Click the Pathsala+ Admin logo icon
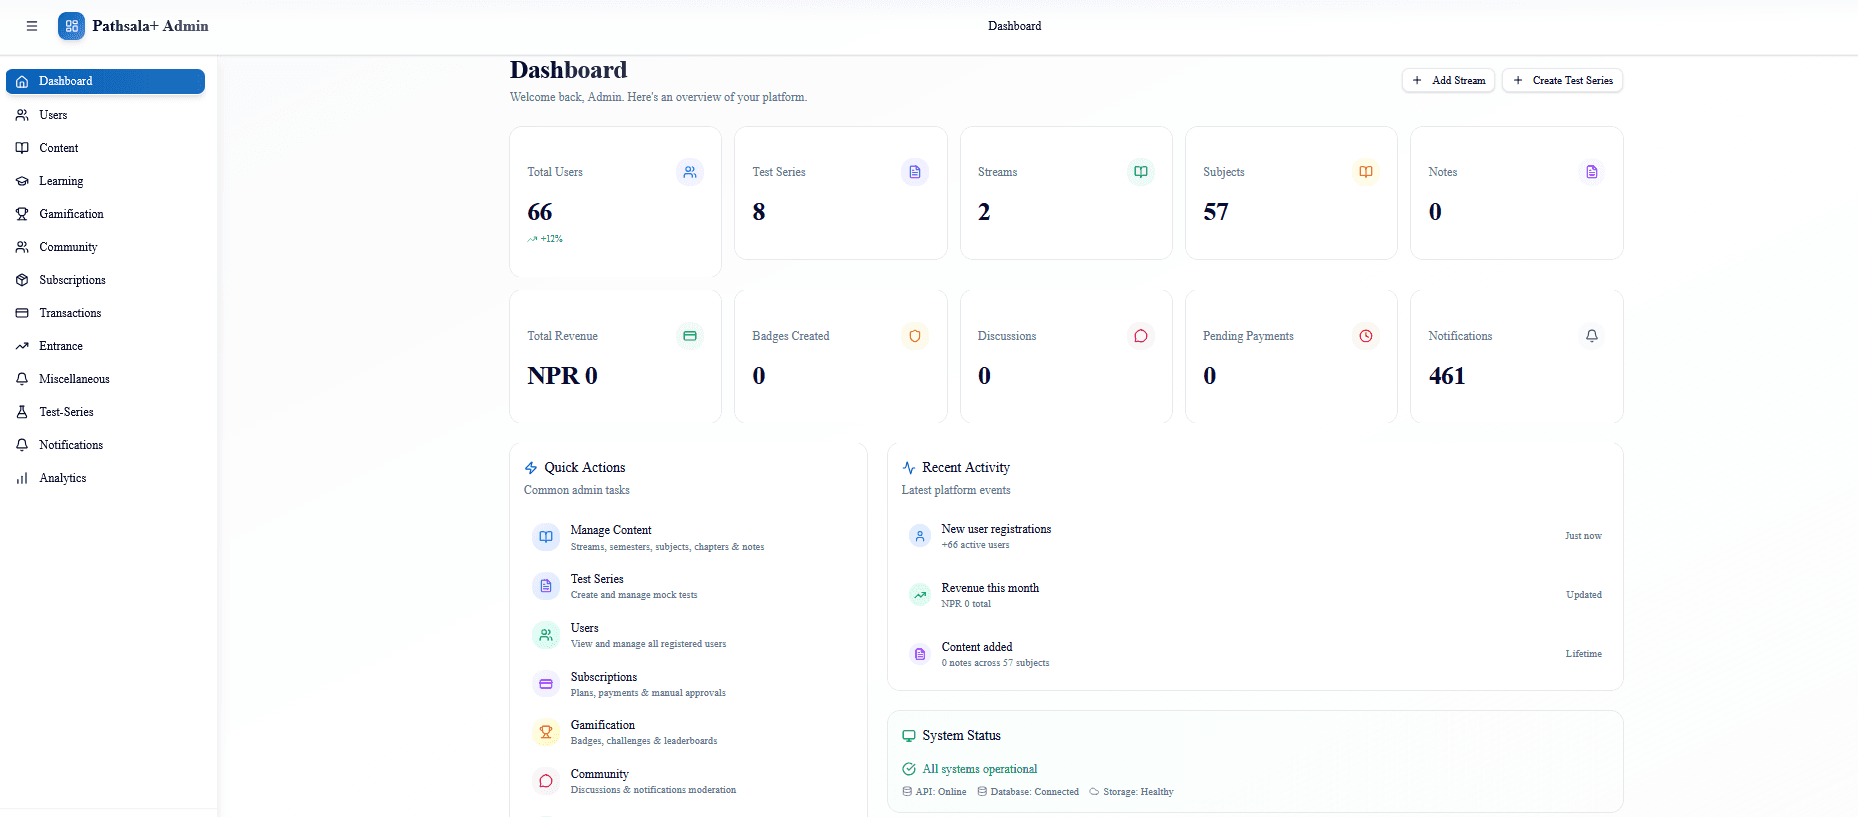Screen dimensions: 1858x817 [71, 26]
